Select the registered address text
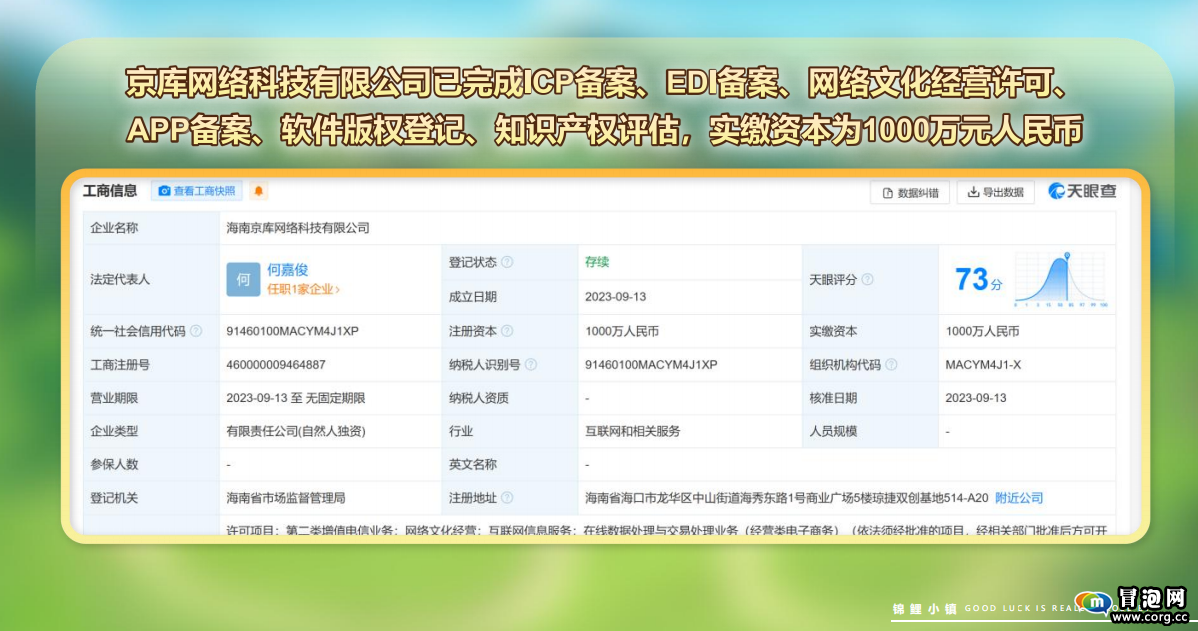Viewport: 1198px width, 631px height. [786, 497]
